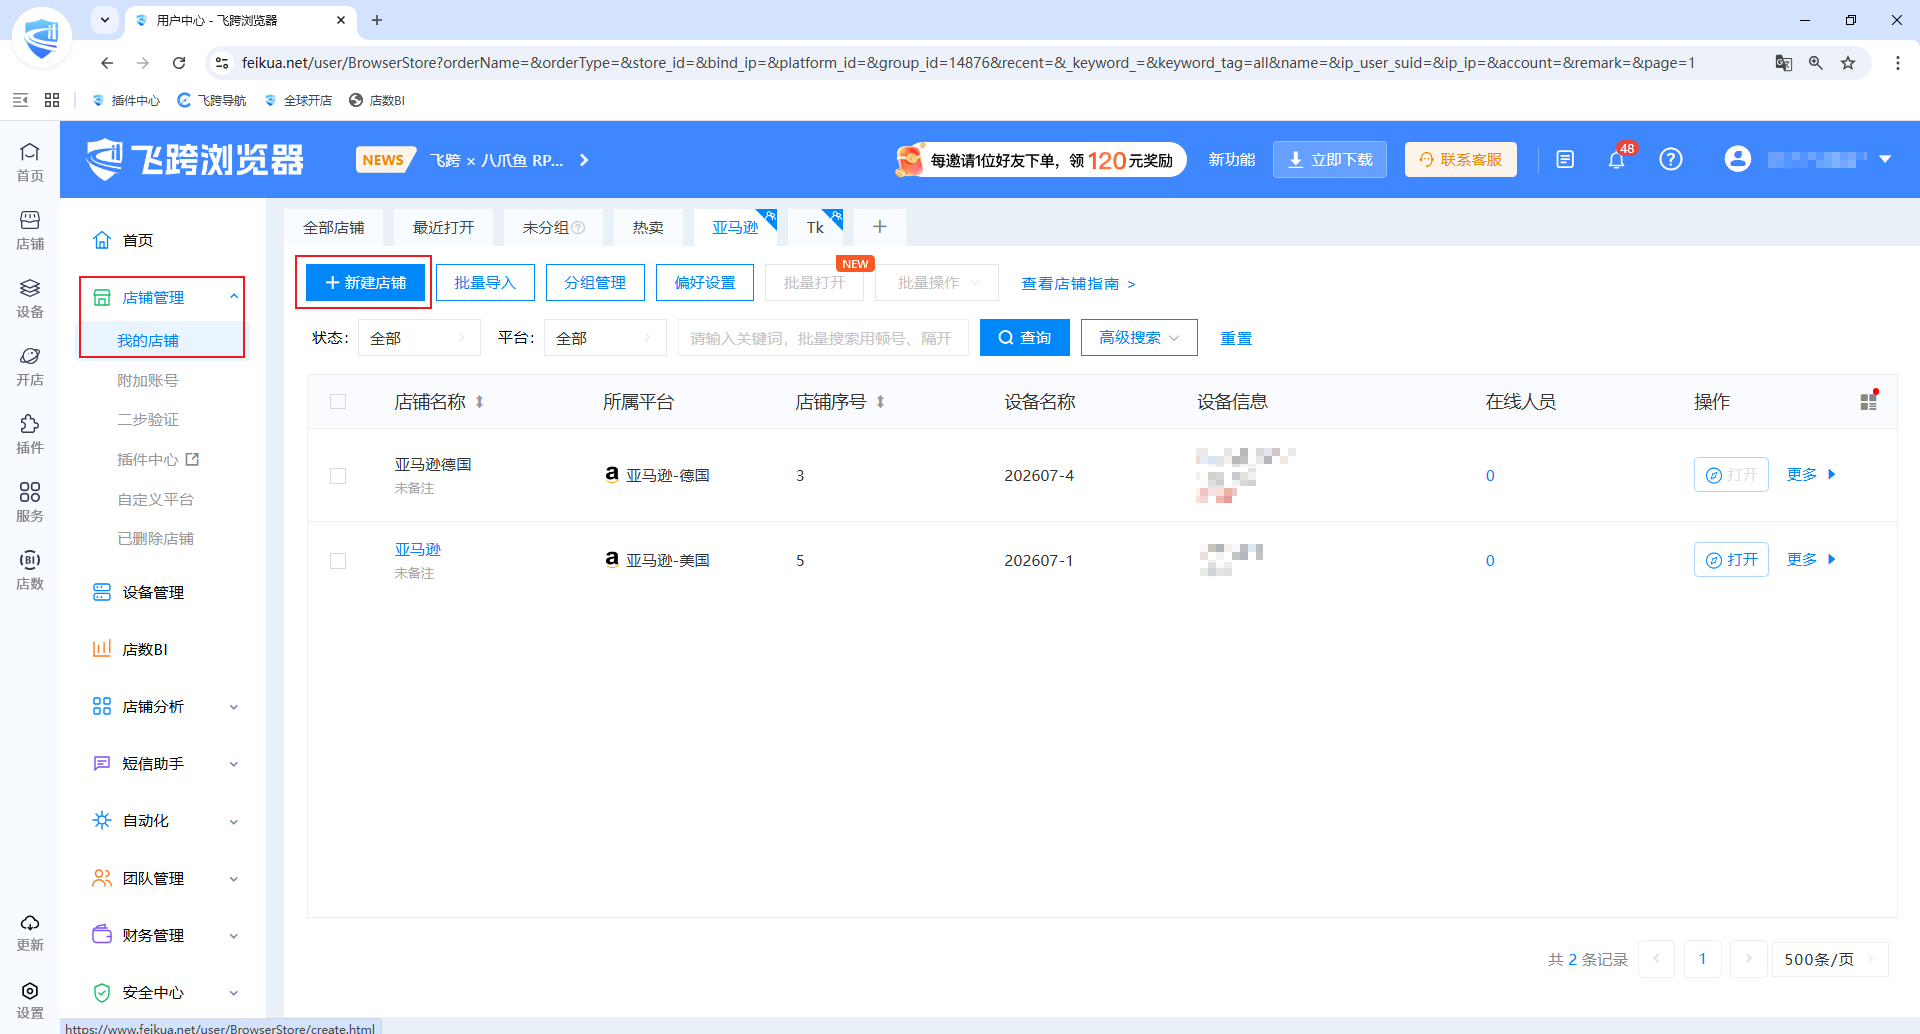
Task: Open the 飞跨导航 bookmark
Action: 211,100
